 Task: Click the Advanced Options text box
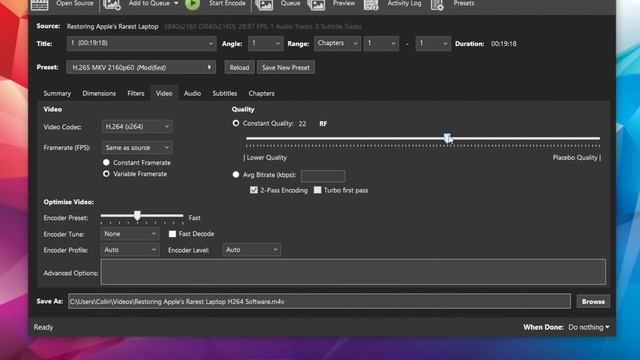pos(353,272)
